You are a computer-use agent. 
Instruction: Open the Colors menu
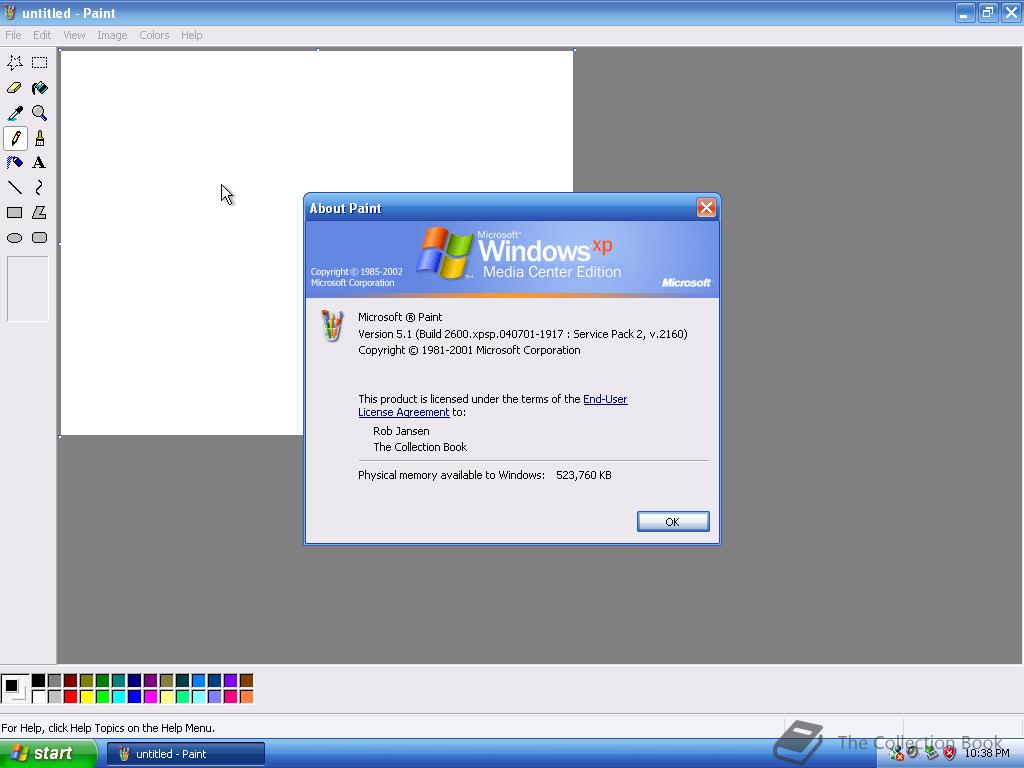coord(154,35)
